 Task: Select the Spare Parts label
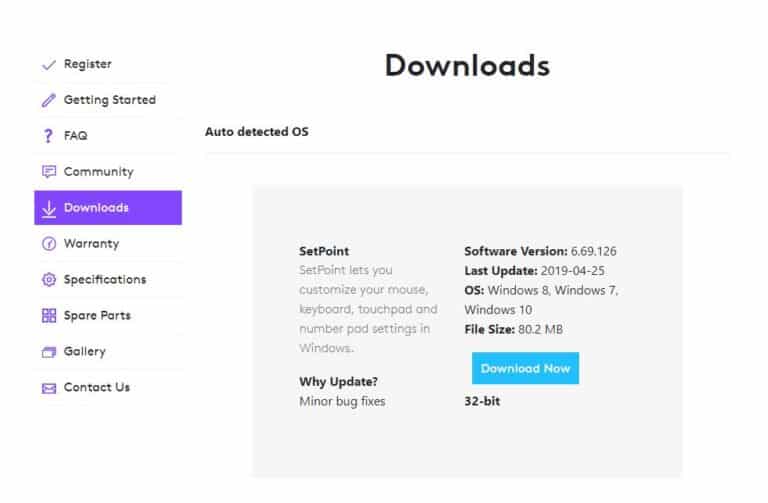coord(98,316)
